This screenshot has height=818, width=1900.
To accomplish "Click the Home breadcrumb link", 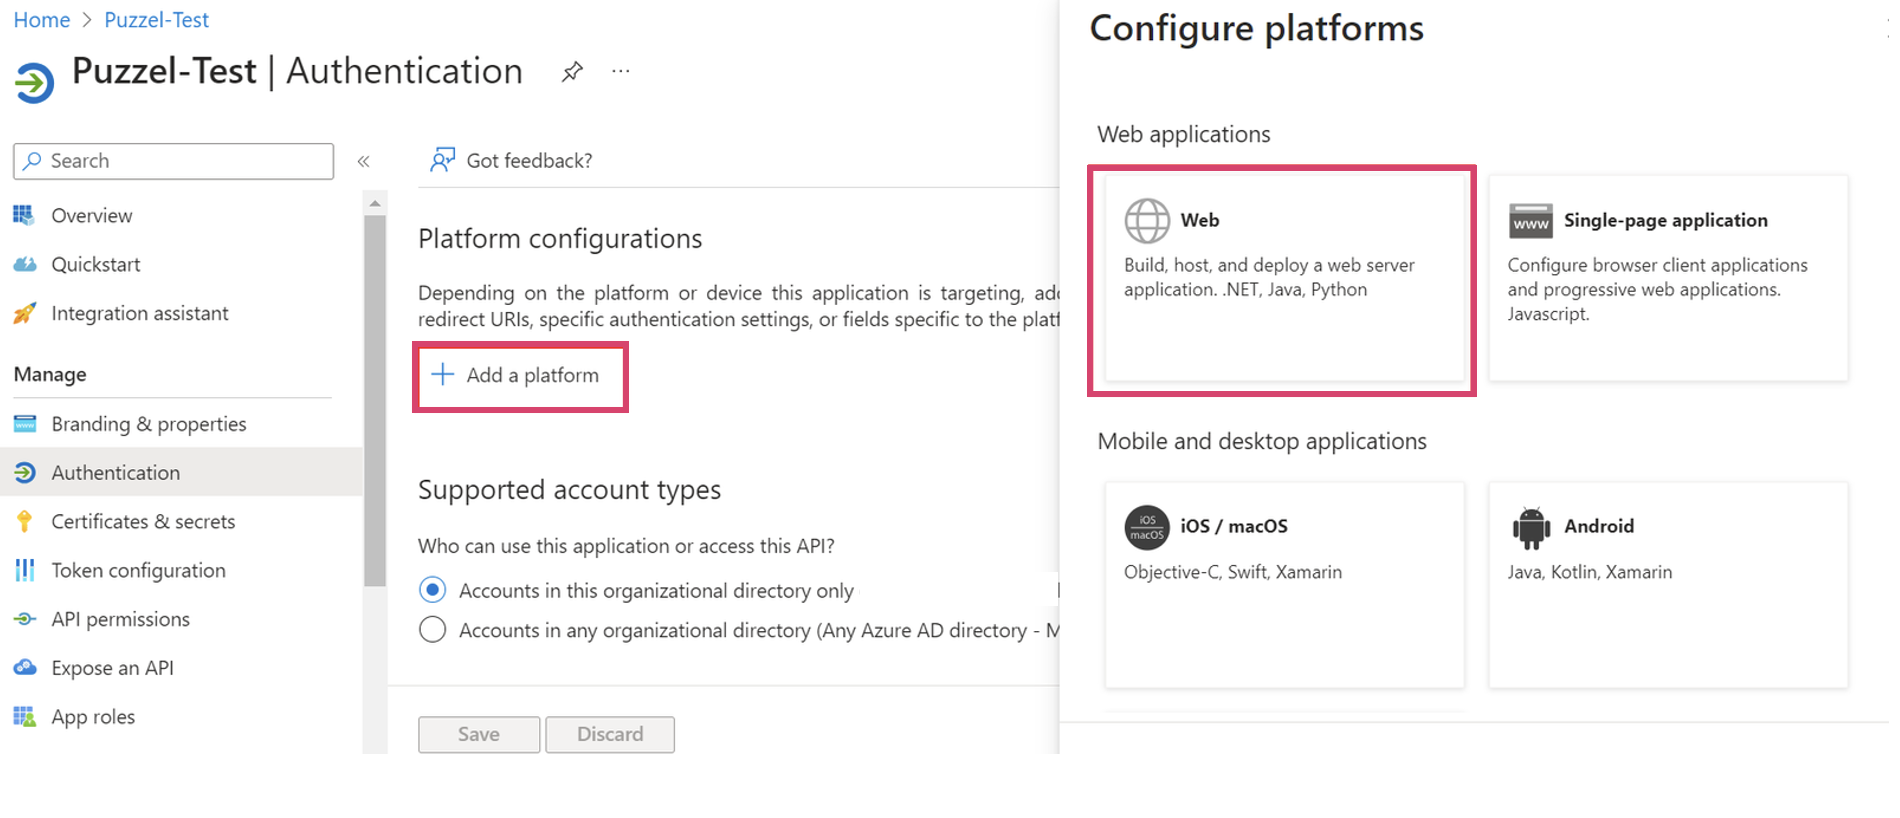I will (41, 20).
